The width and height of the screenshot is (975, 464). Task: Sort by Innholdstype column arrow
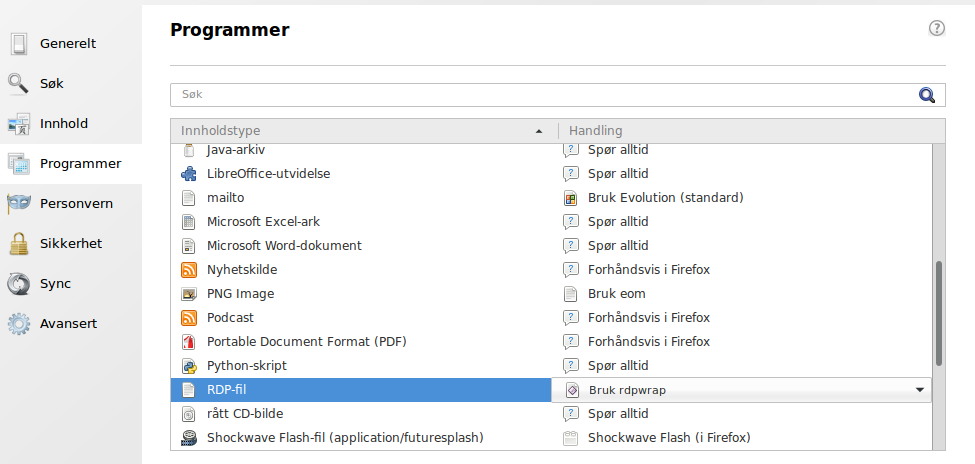click(538, 131)
